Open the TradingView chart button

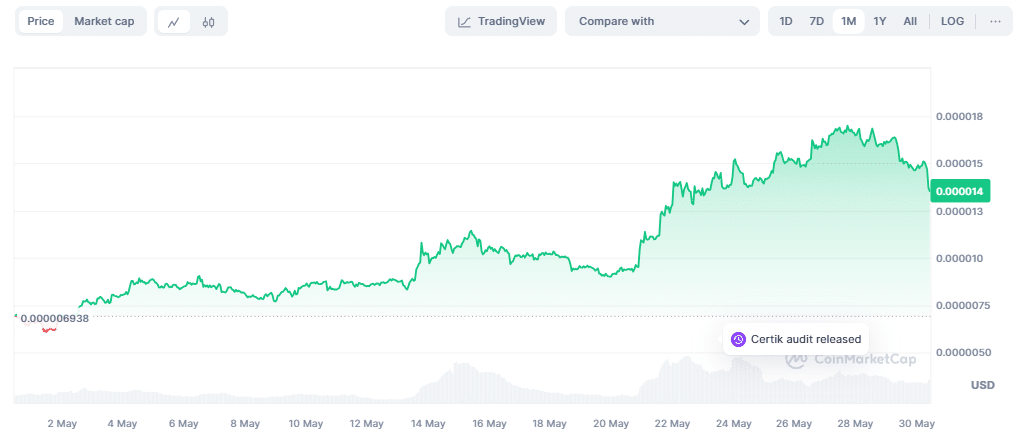(x=500, y=21)
